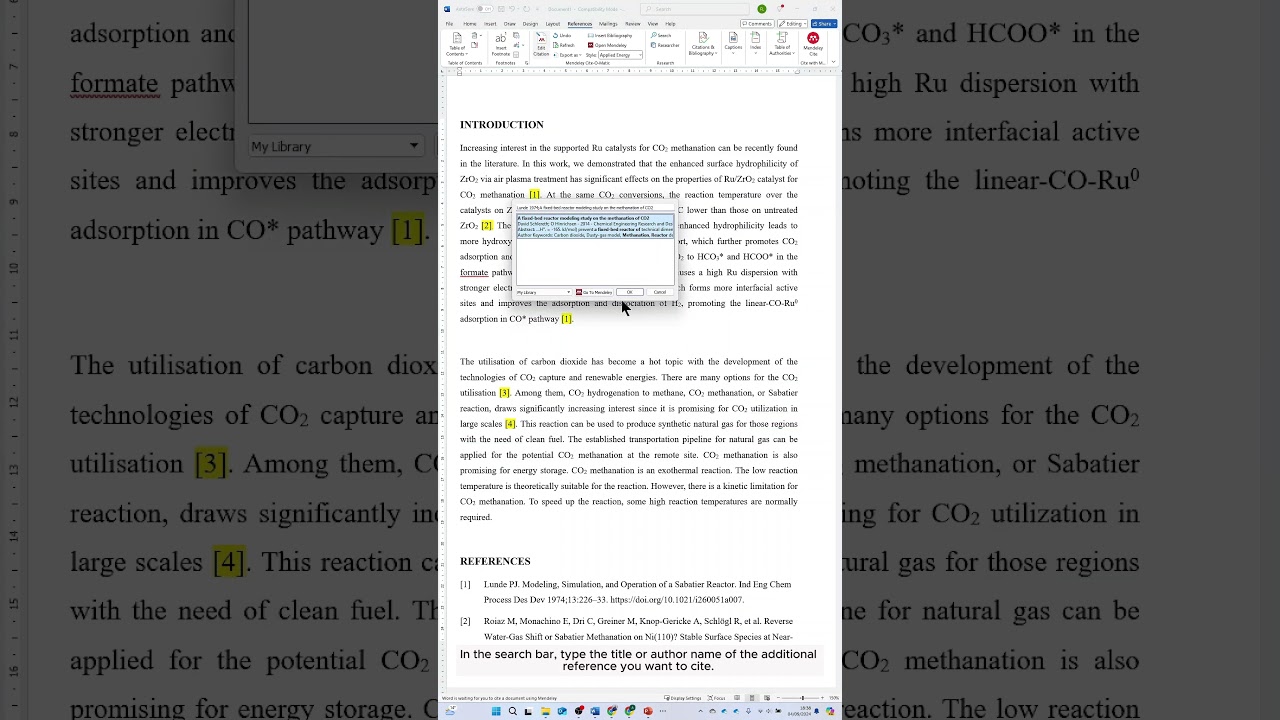Open the Index dropdown
Image resolution: width=1280 pixels, height=720 pixels.
pos(755,44)
